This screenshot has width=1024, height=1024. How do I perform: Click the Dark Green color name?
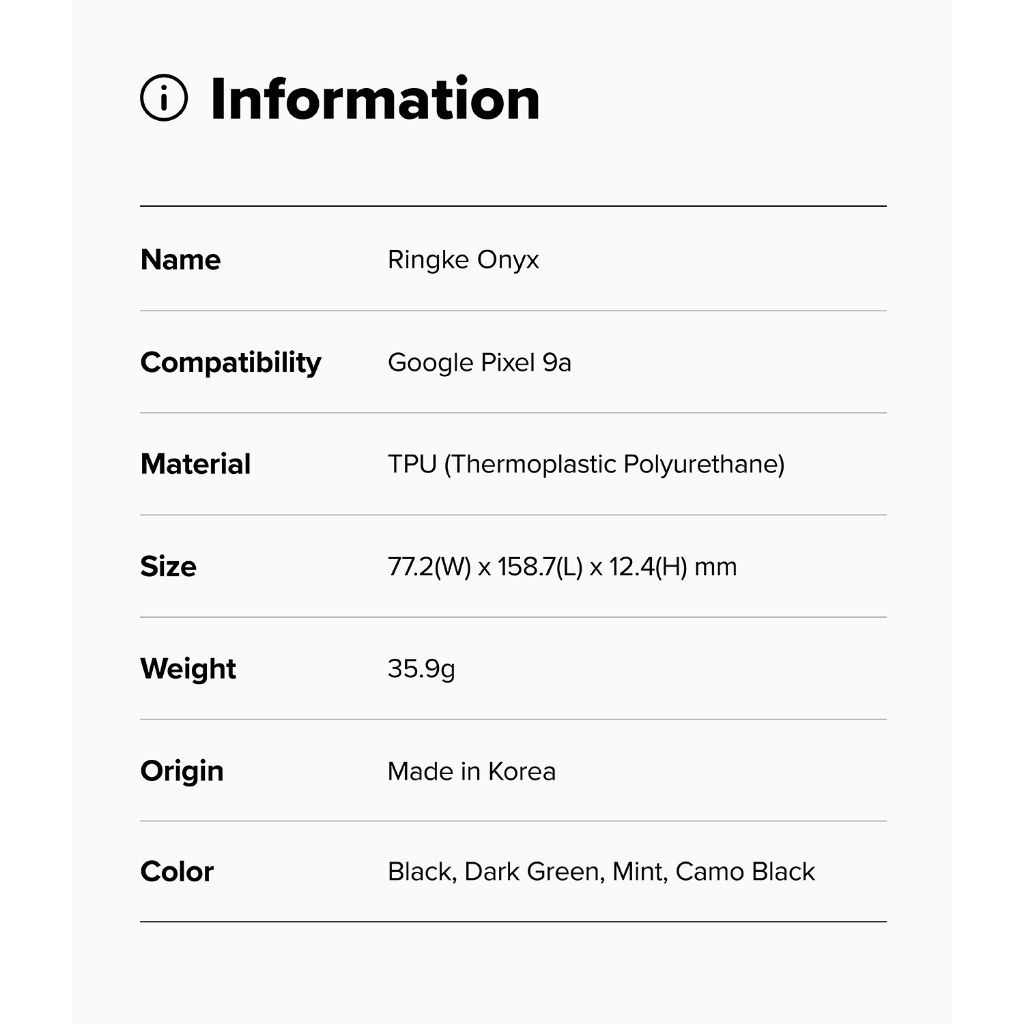tap(531, 871)
